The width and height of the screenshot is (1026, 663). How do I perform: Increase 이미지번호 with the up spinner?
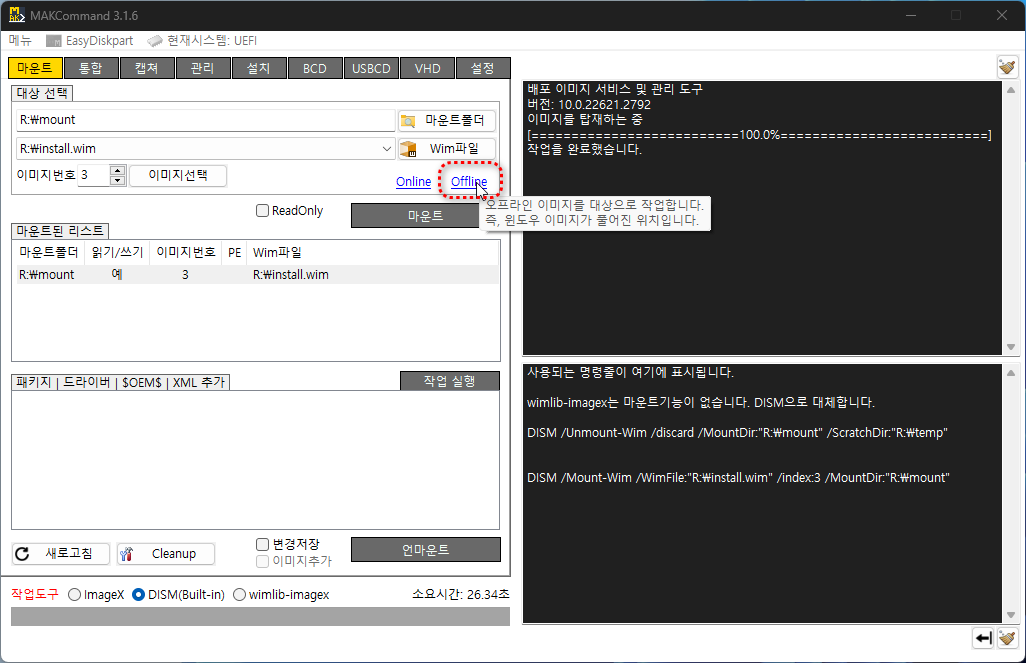click(118, 171)
